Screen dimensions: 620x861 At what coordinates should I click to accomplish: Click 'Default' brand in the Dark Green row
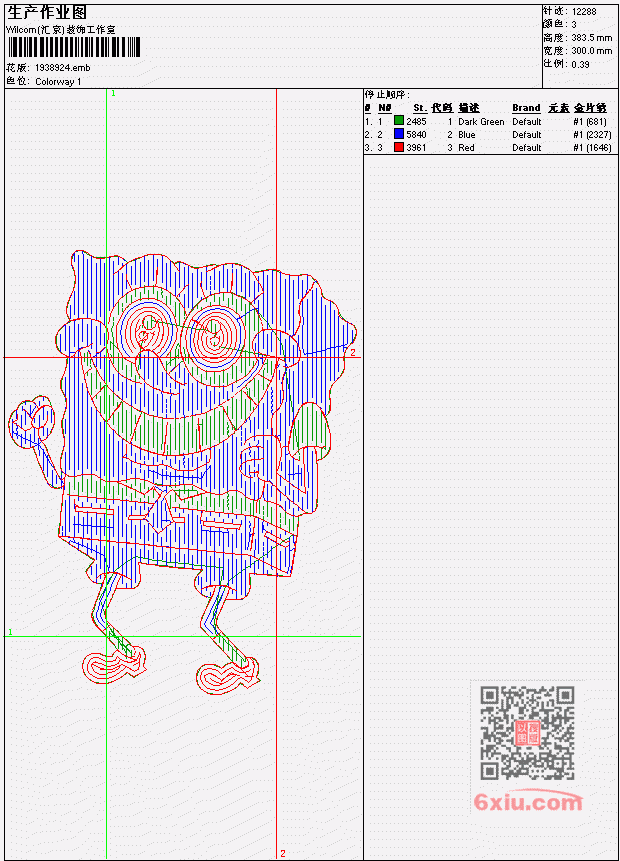click(x=527, y=122)
